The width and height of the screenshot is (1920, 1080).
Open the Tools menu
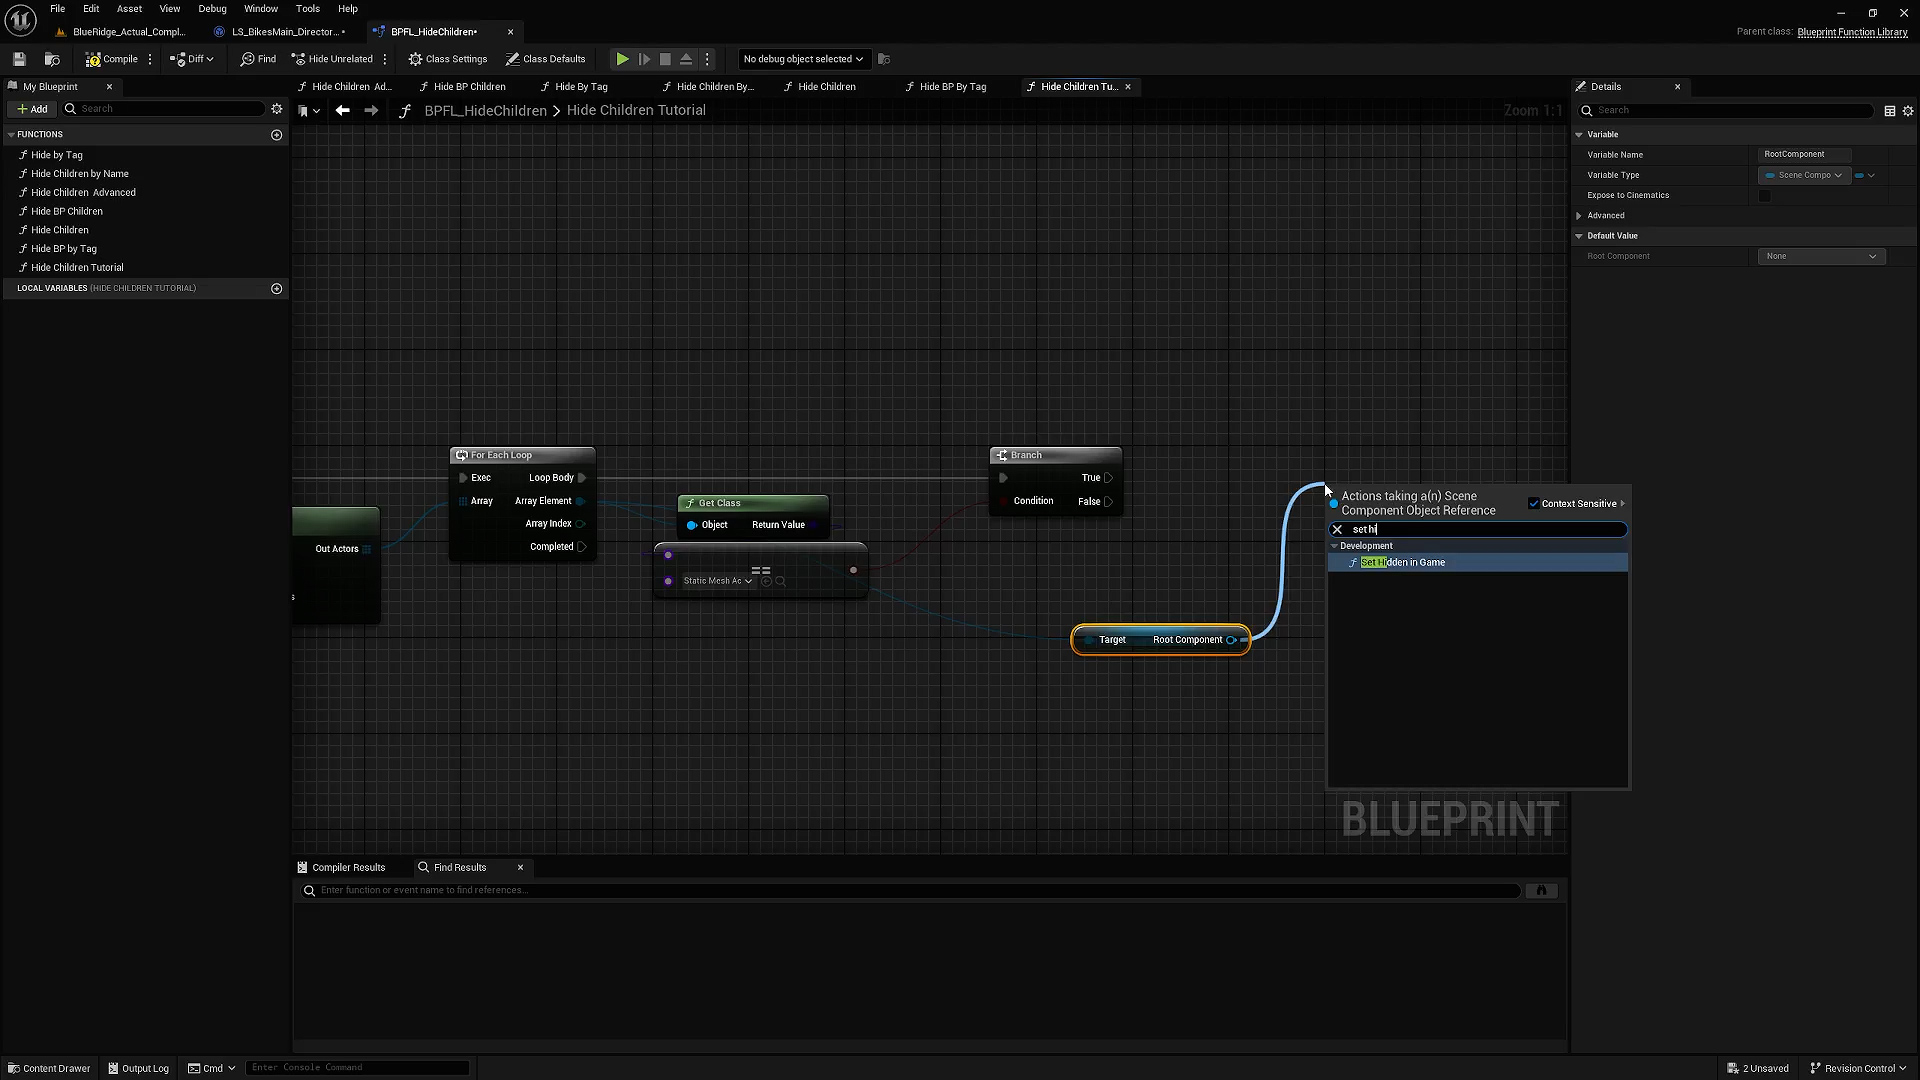pyautogui.click(x=307, y=8)
